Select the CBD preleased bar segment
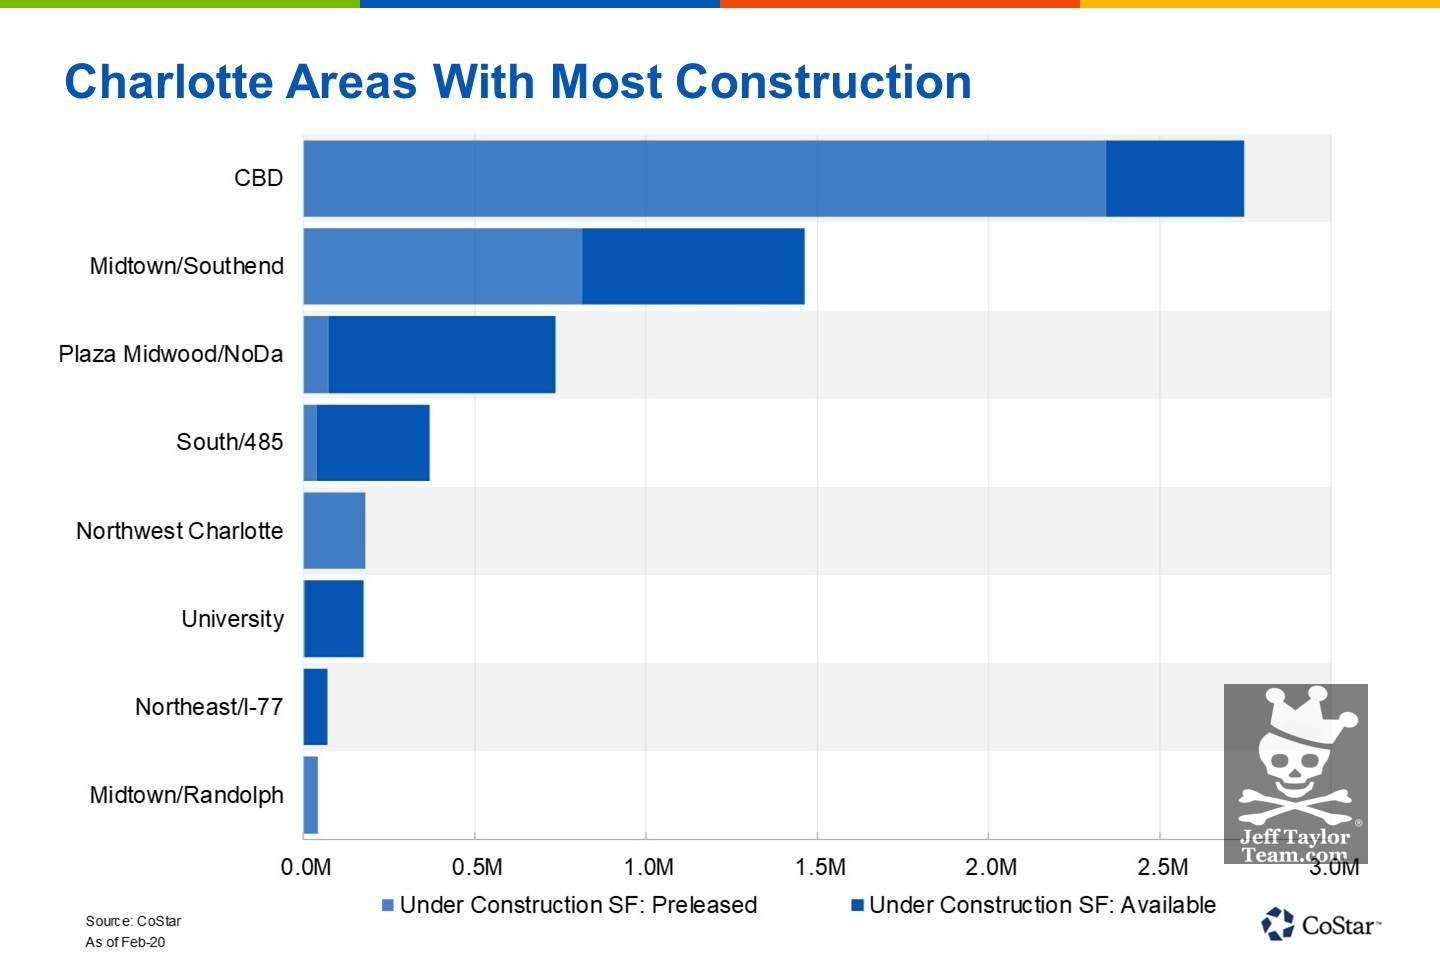 tap(704, 178)
